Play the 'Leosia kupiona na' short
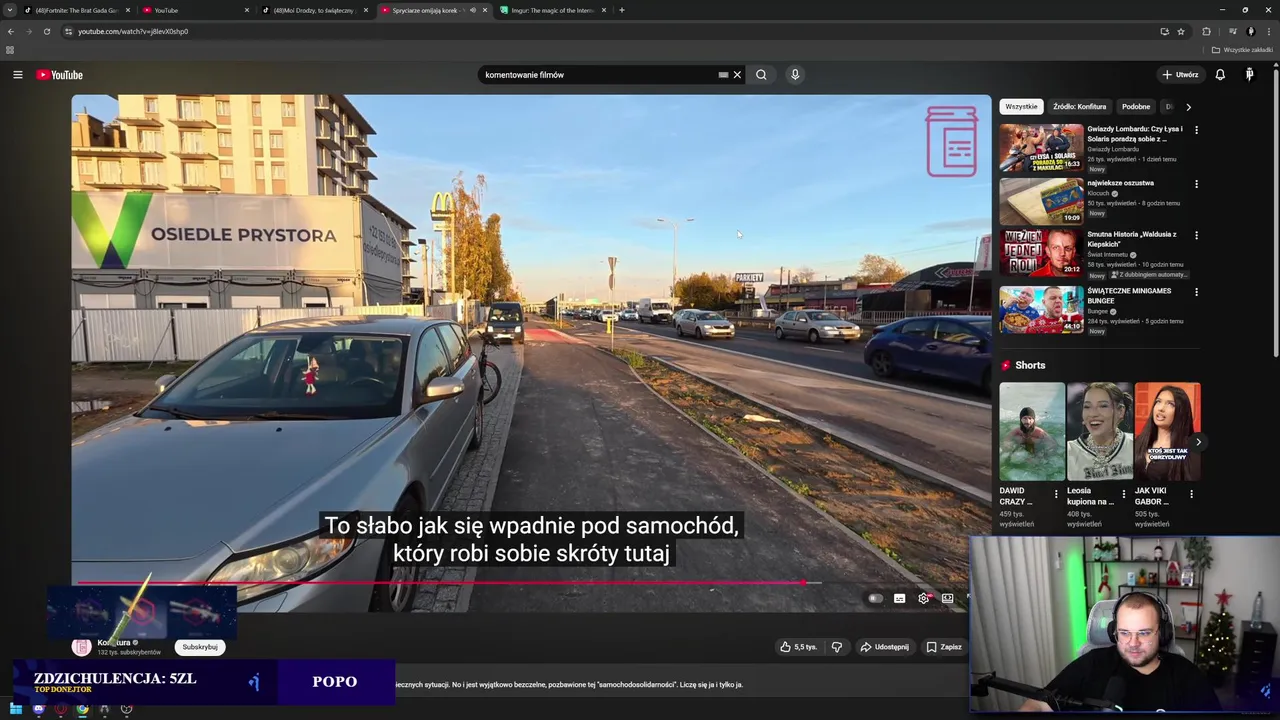 [1100, 432]
